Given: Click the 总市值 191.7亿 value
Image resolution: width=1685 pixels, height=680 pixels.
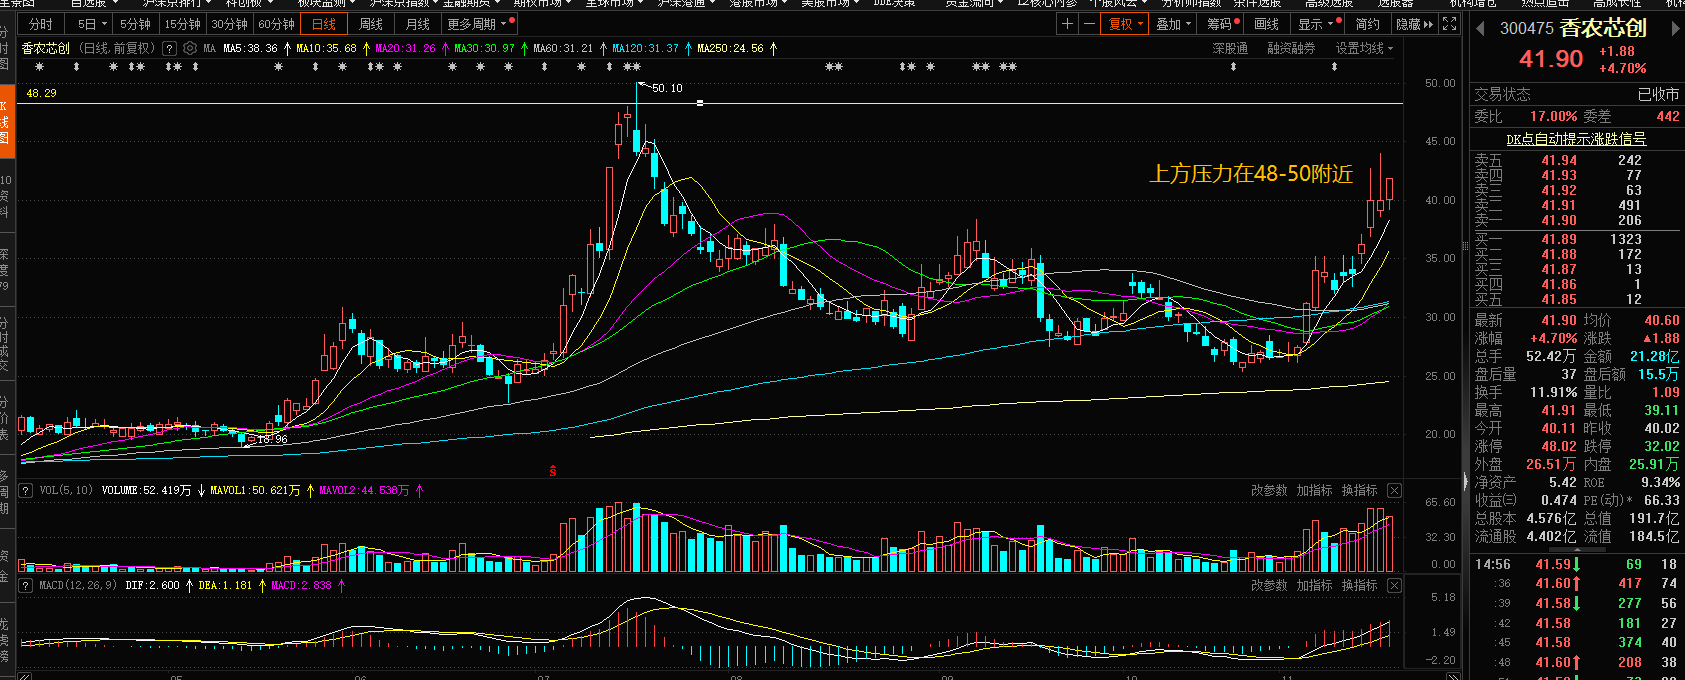Looking at the screenshot, I should (1654, 518).
